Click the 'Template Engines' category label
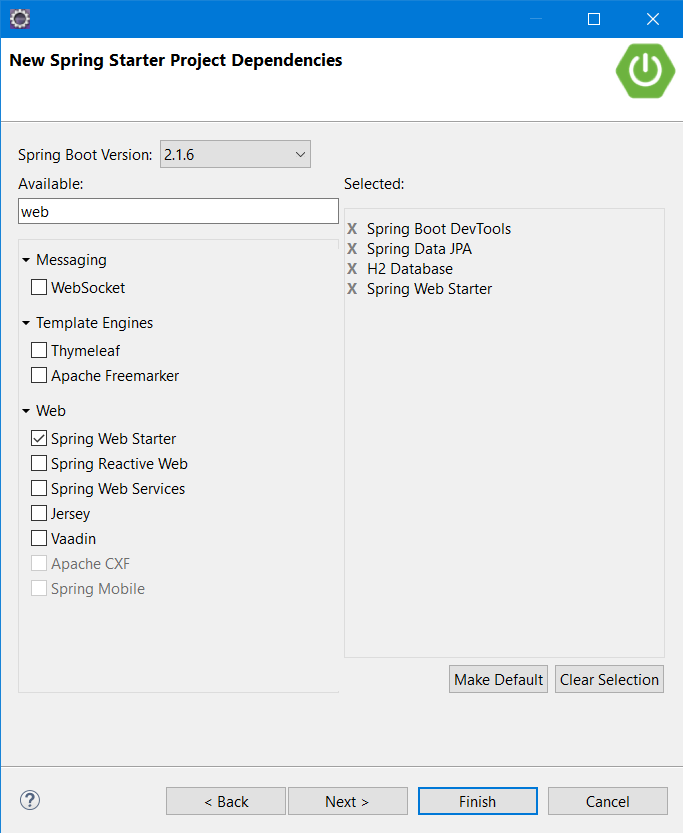 (x=95, y=323)
